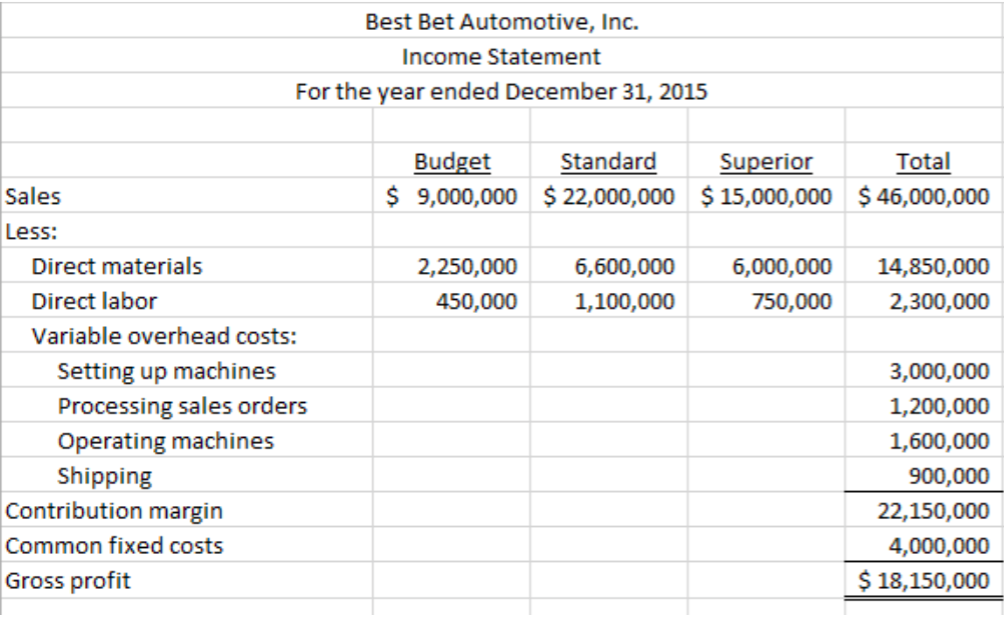Image resolution: width=1004 pixels, height=617 pixels.
Task: Select the Direct materials row label
Action: (x=117, y=266)
